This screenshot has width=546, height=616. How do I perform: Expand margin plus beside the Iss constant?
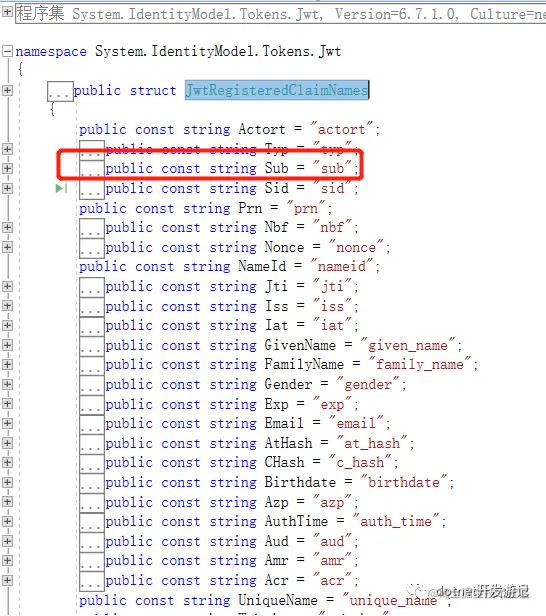7,306
